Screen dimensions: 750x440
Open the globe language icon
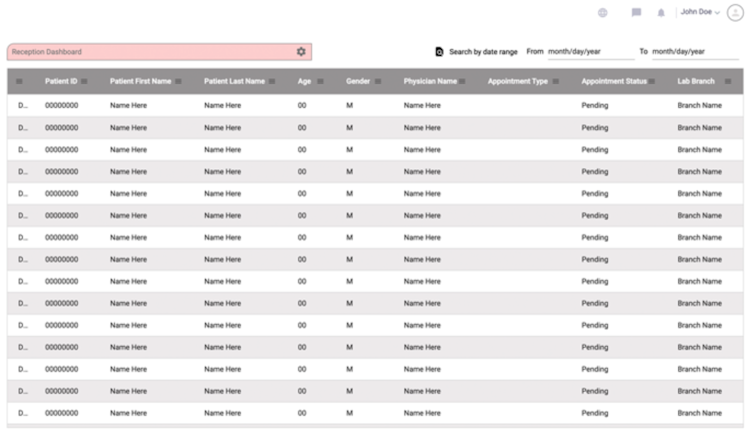(x=602, y=13)
